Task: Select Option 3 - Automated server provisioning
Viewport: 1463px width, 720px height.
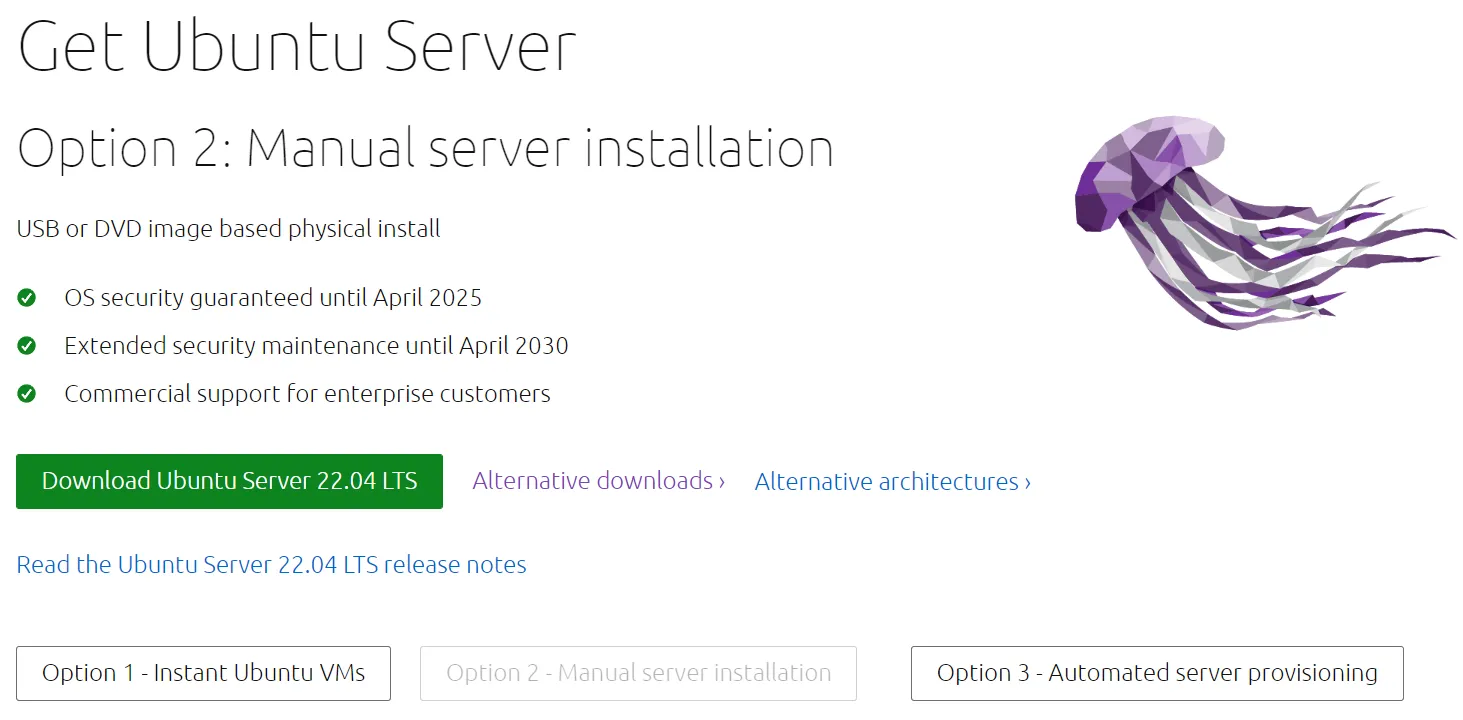Action: coord(1156,673)
